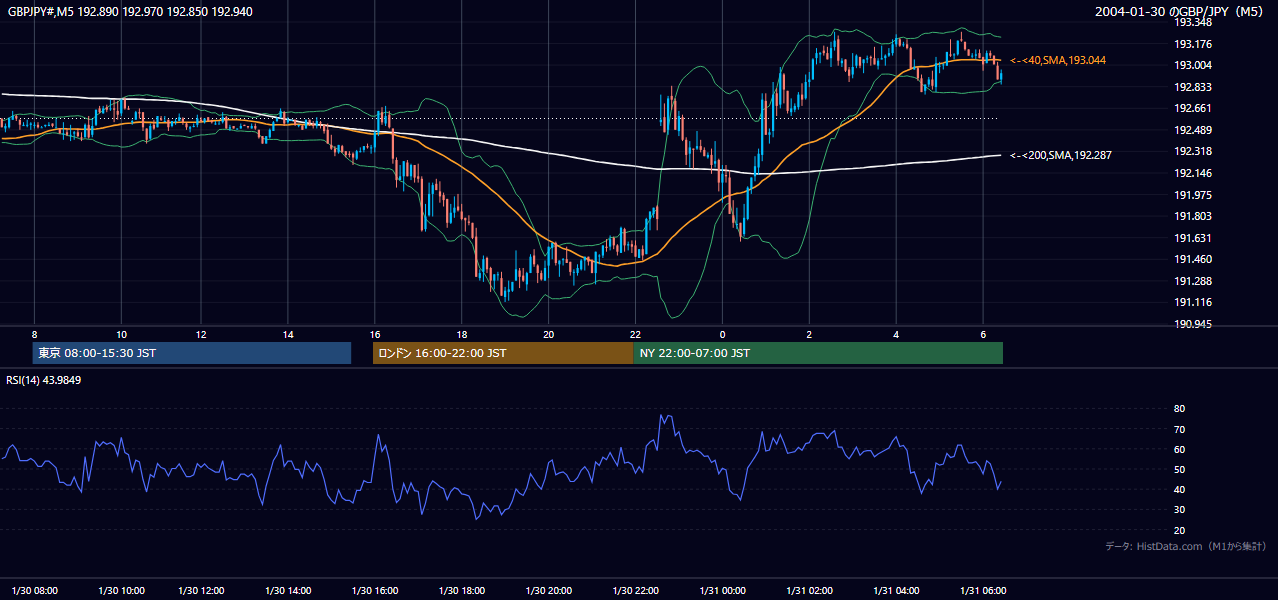This screenshot has height=600, width=1278.
Task: Click price axis label 191.288
Action: [x=1193, y=281]
